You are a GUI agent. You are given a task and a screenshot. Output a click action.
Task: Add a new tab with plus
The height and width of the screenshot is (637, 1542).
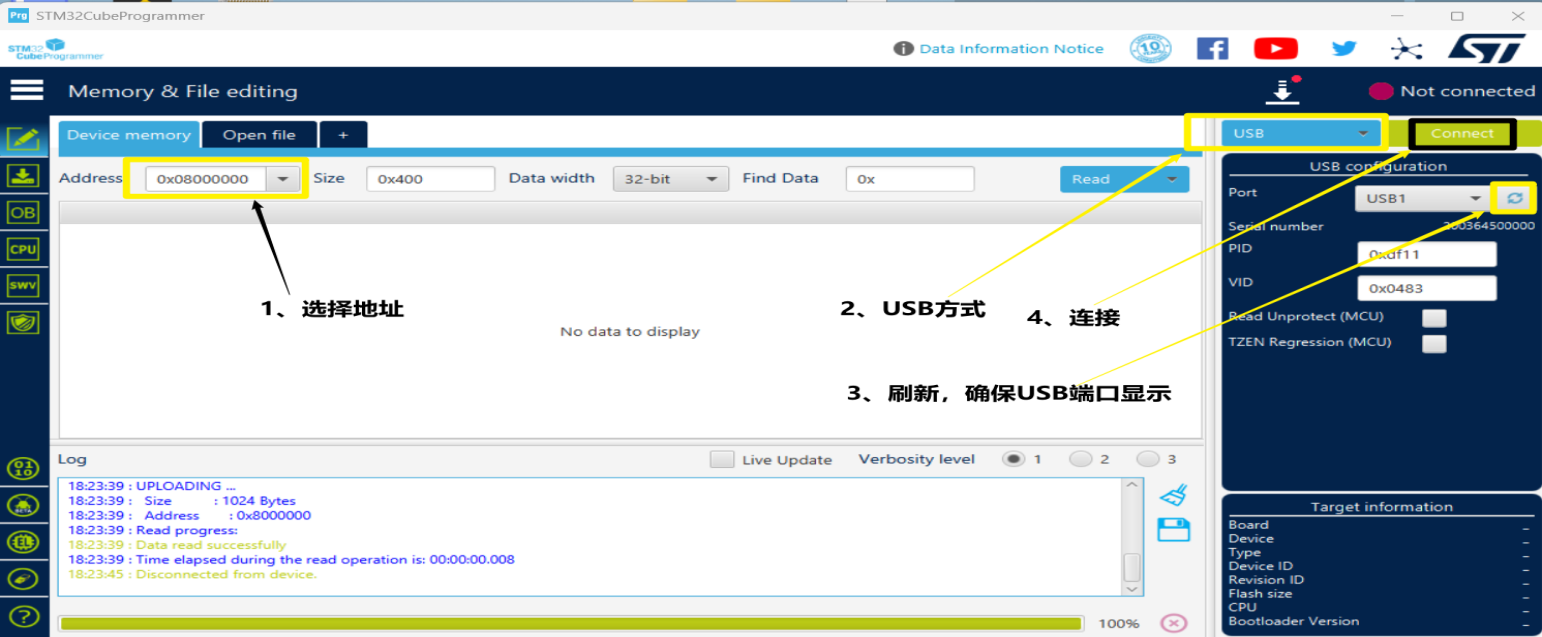343,135
